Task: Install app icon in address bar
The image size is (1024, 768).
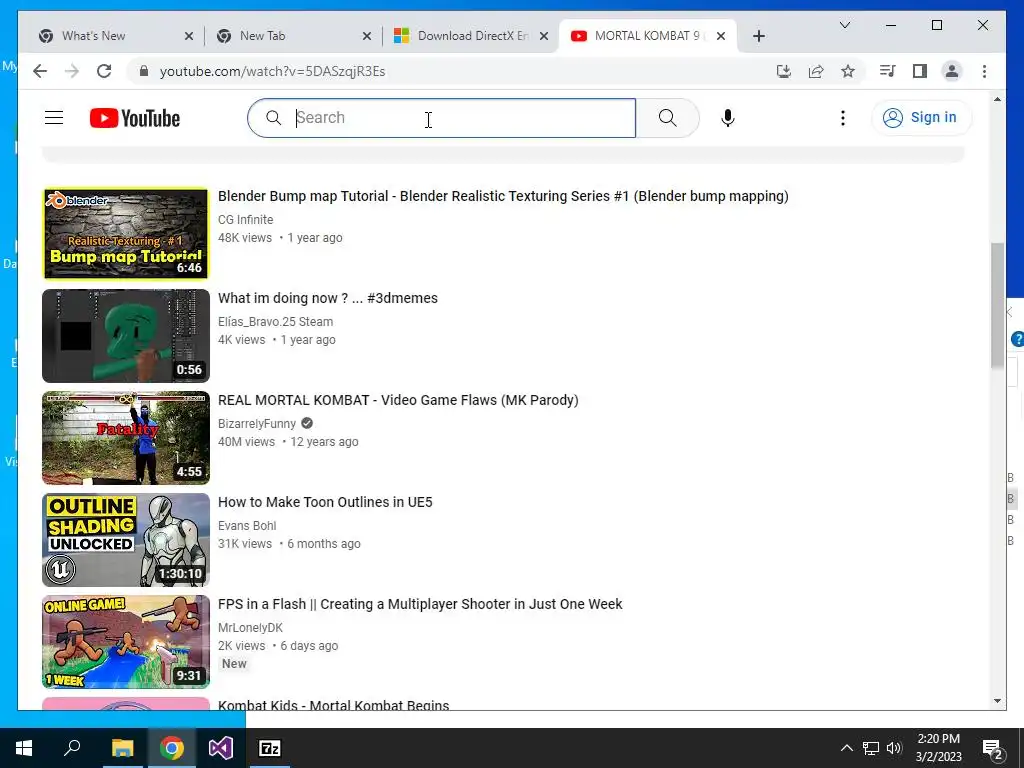Action: (784, 71)
